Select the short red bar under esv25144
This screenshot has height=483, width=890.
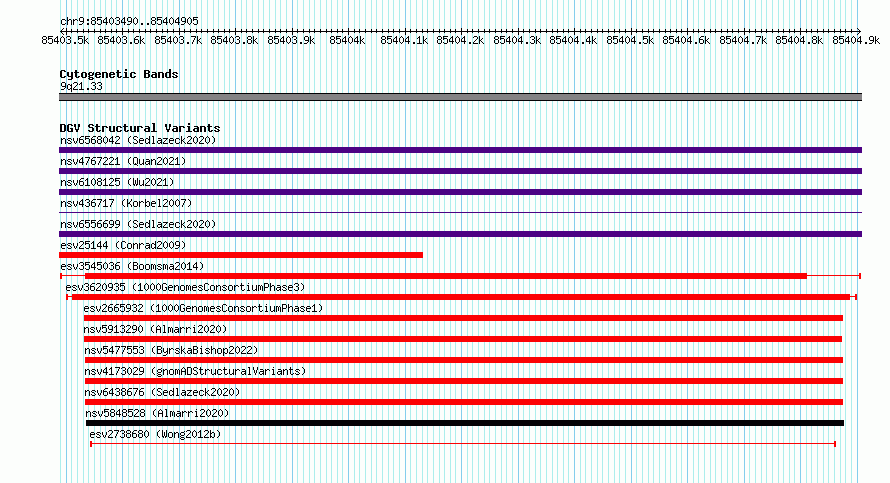click(x=241, y=255)
